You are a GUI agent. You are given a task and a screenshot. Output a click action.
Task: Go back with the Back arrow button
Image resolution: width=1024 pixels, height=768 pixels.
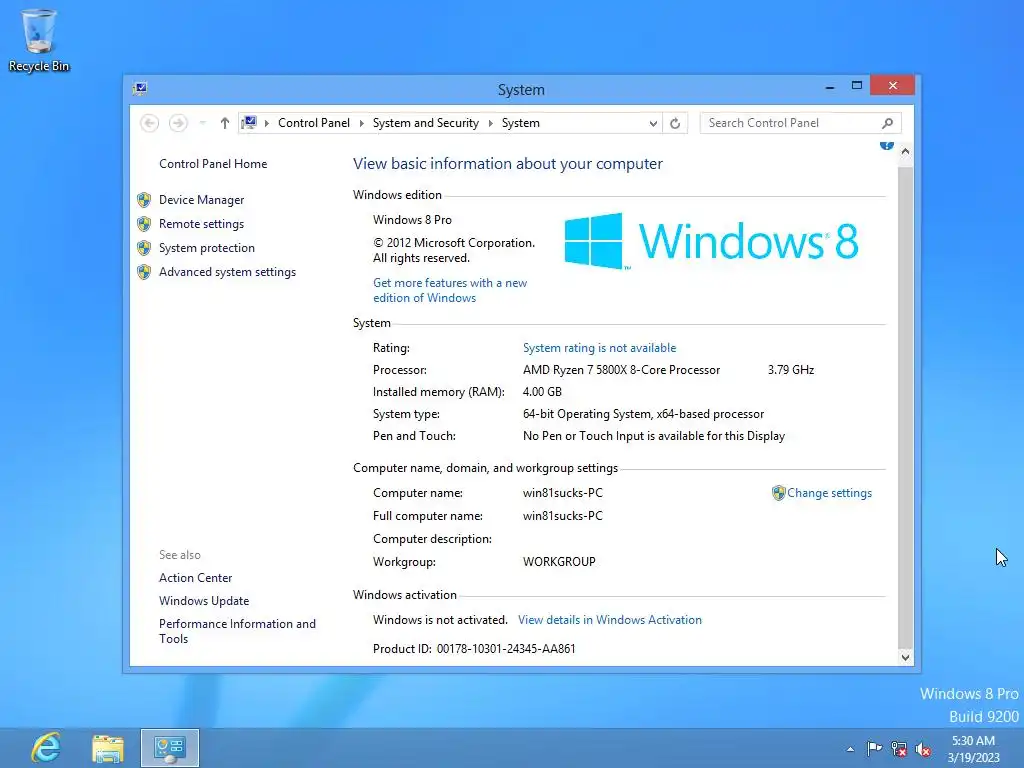click(x=150, y=123)
